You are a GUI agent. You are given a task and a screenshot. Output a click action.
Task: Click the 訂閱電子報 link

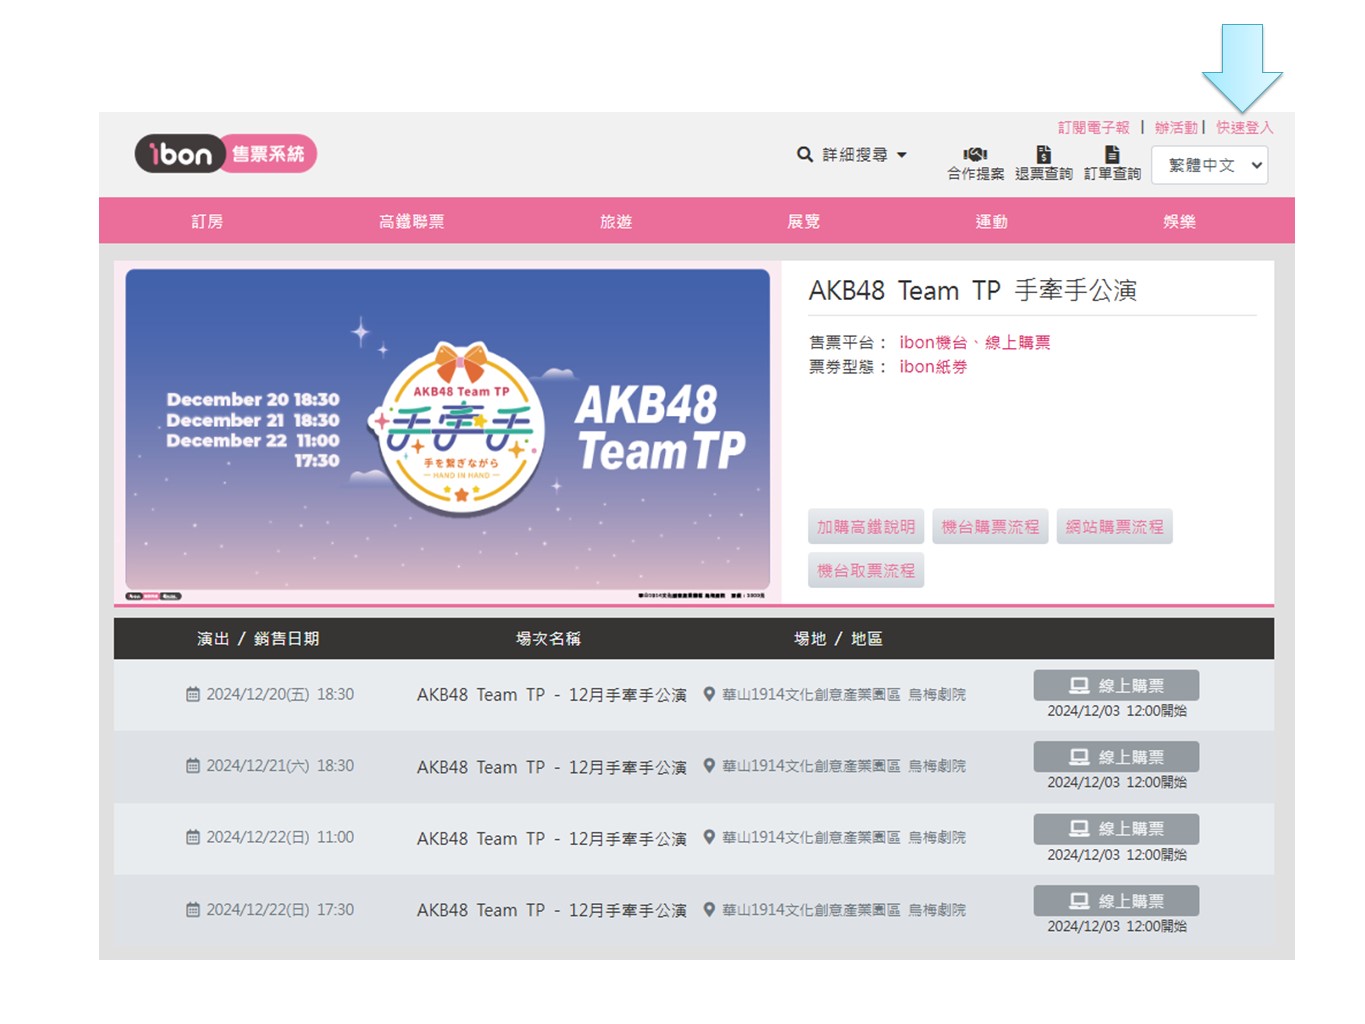tap(1093, 128)
